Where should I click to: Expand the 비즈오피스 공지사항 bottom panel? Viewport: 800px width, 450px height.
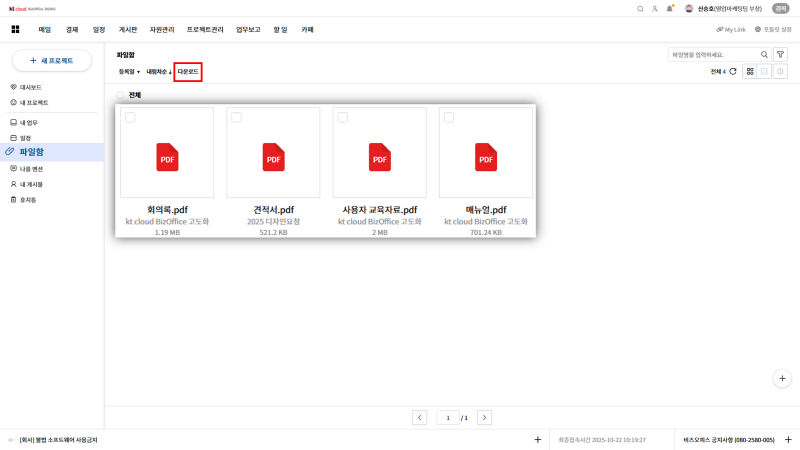pos(788,439)
